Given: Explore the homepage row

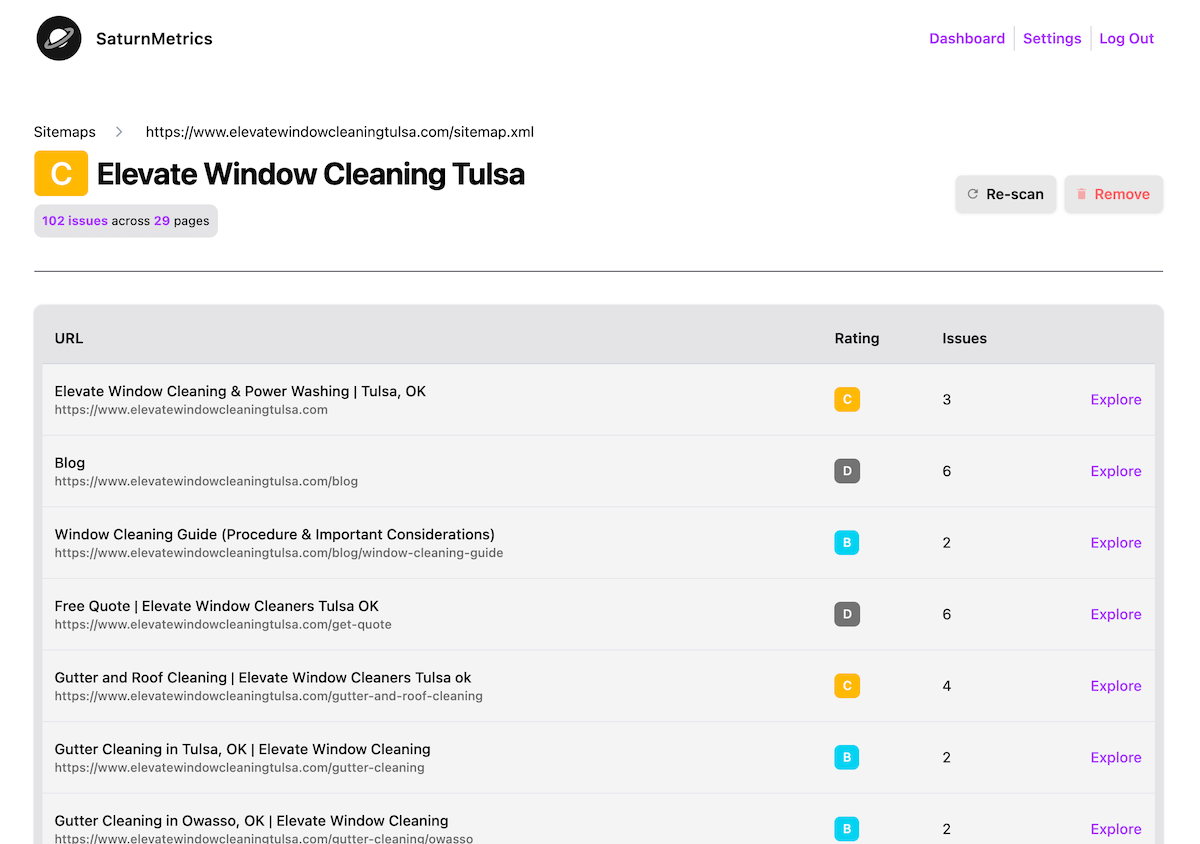Looking at the screenshot, I should [x=1116, y=400].
